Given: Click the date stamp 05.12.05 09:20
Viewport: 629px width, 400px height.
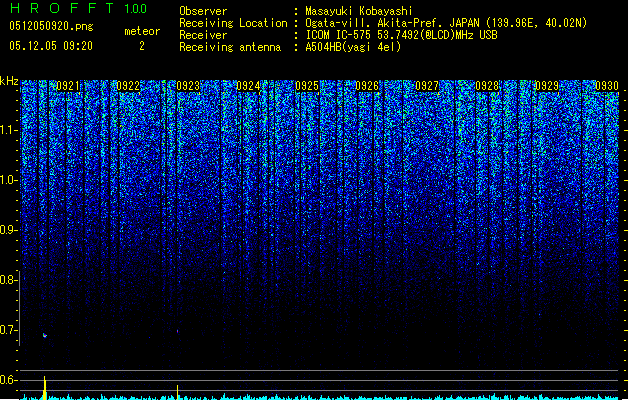Looking at the screenshot, I should point(51,46).
